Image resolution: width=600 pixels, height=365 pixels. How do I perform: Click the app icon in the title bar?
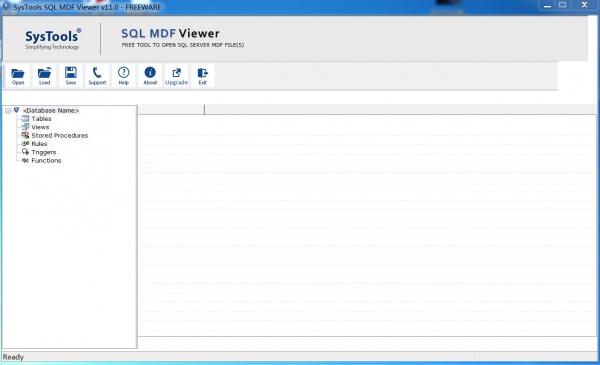point(6,7)
